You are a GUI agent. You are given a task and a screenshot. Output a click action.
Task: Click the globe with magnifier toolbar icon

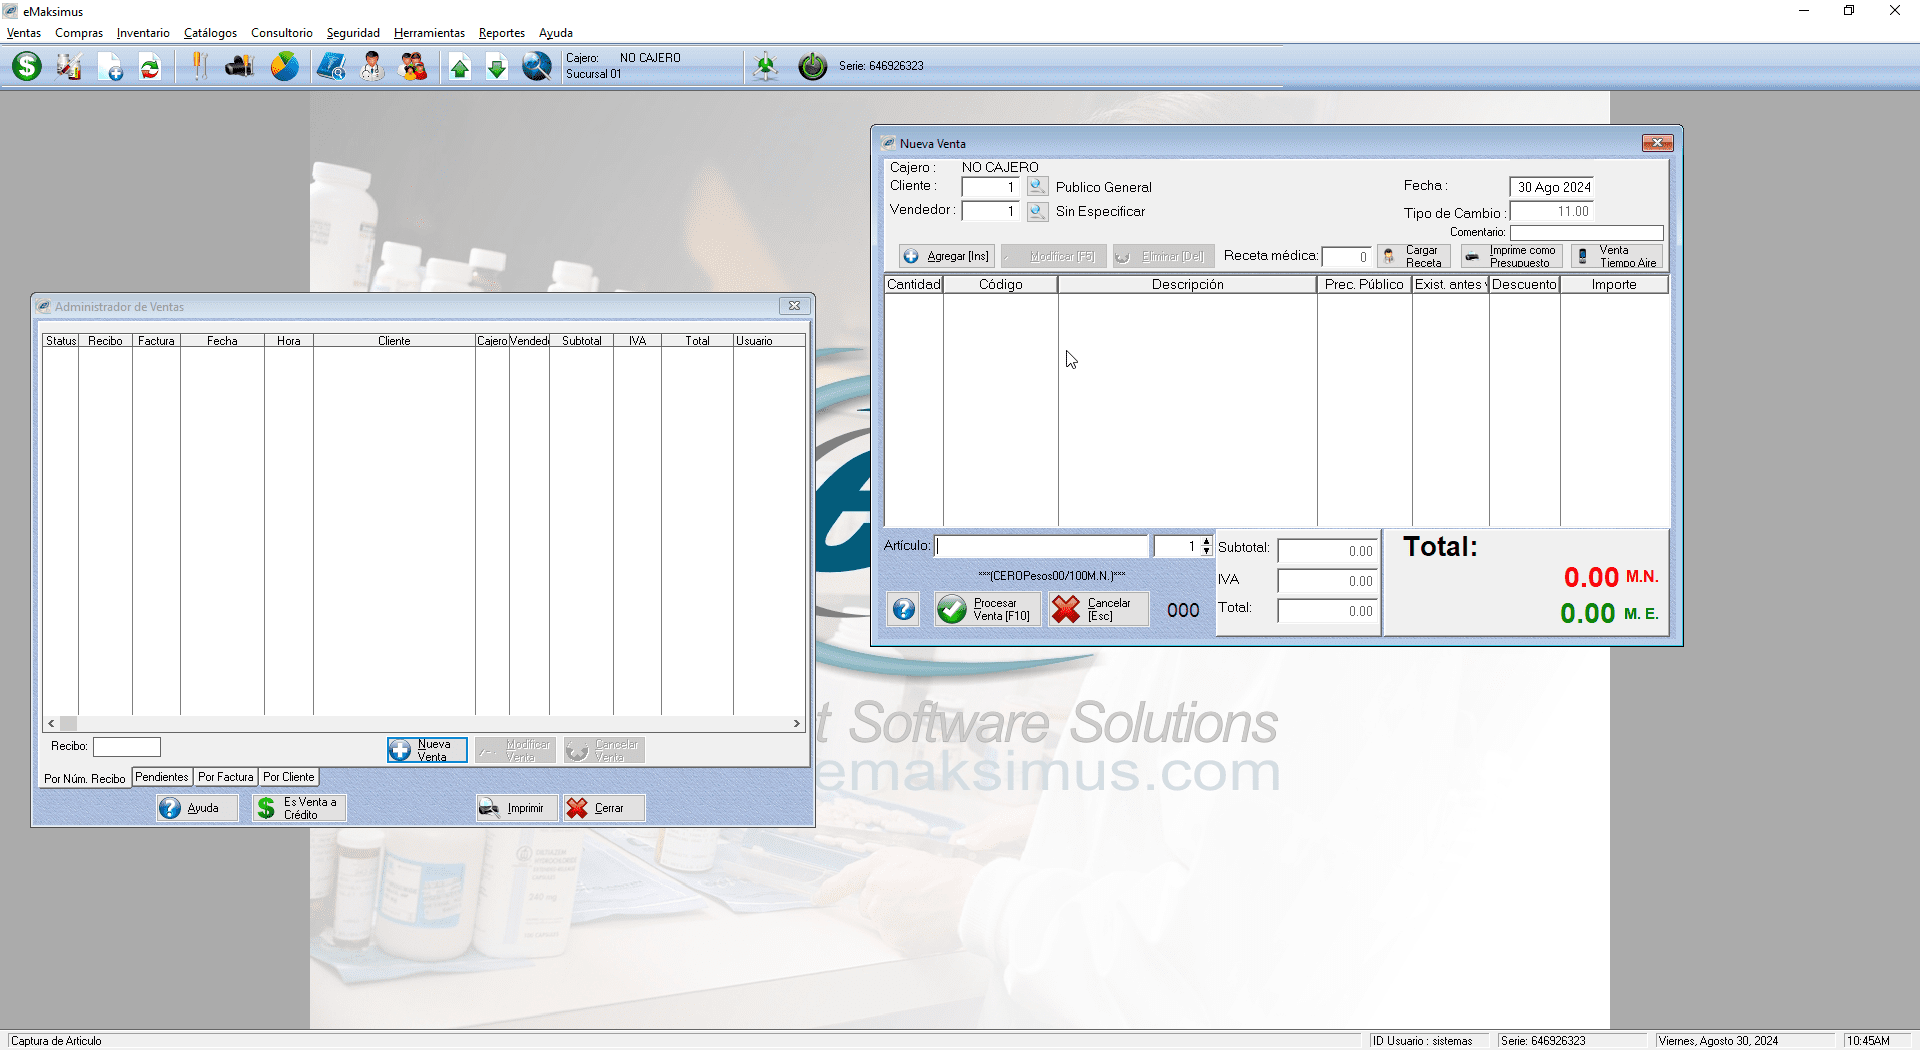click(x=537, y=67)
